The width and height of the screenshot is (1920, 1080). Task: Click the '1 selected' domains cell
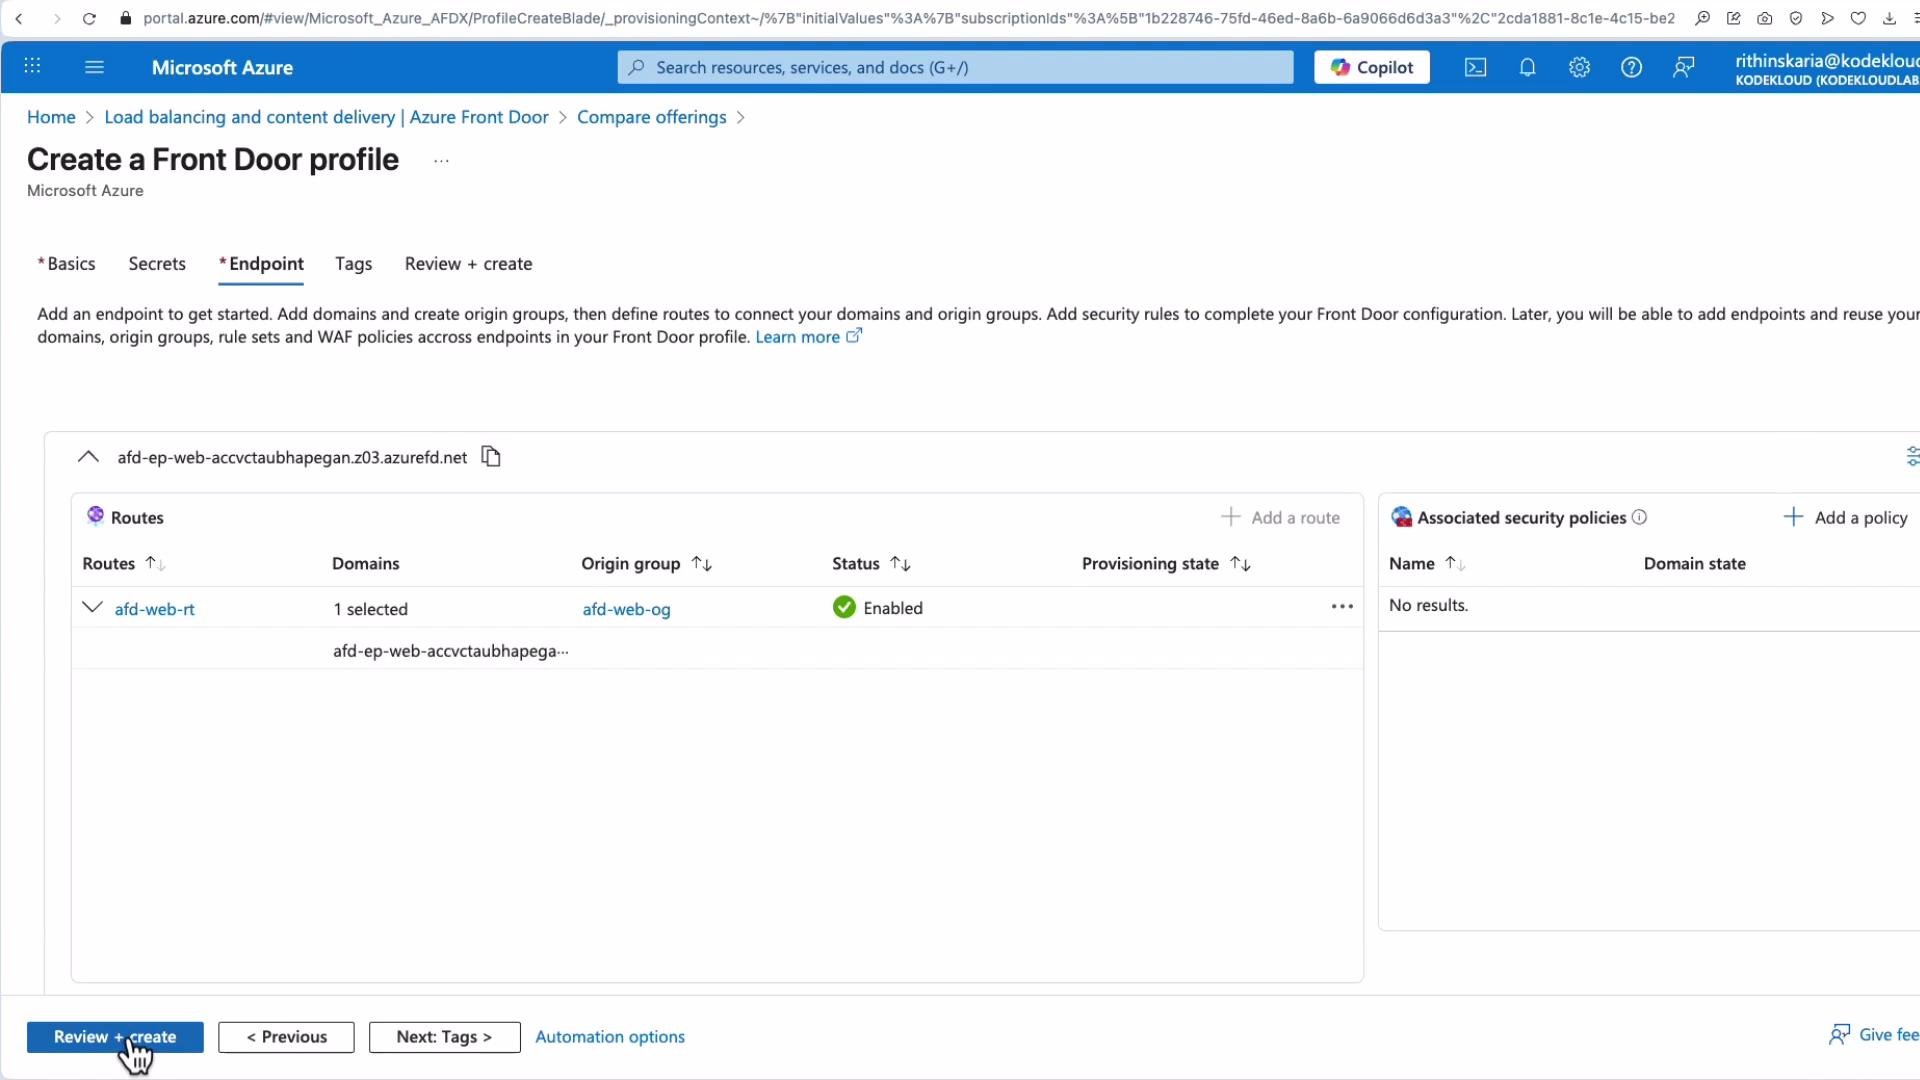point(371,609)
